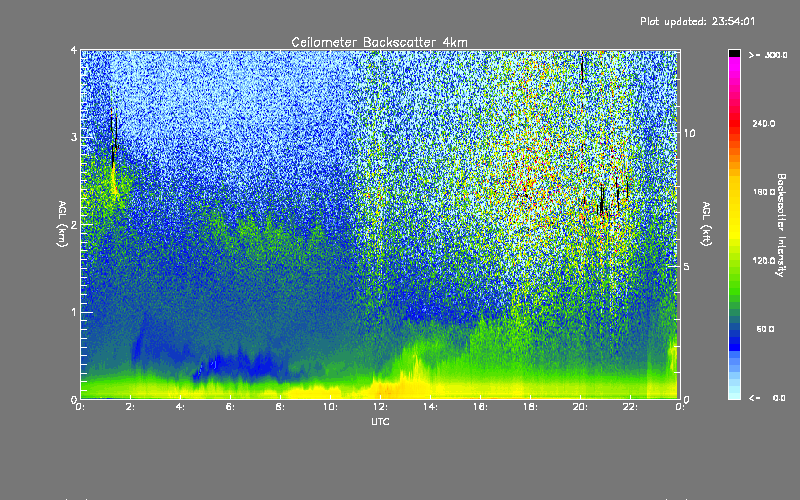Click the '10:' tick label on time axis
800x500 pixels.
[x=331, y=407]
